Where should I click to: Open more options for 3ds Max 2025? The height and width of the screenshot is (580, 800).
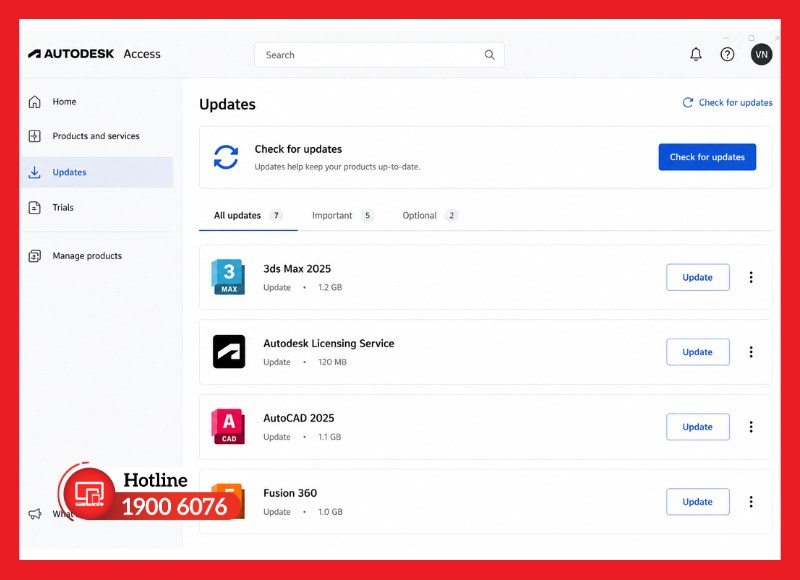click(x=751, y=277)
